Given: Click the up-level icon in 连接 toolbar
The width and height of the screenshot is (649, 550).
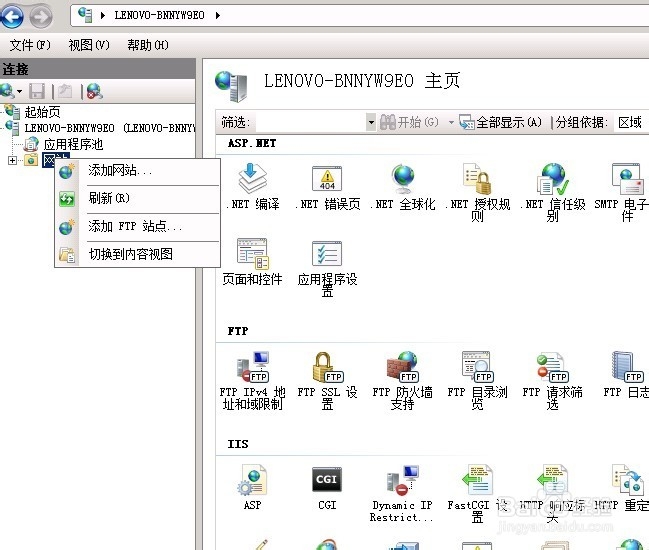Looking at the screenshot, I should (65, 91).
